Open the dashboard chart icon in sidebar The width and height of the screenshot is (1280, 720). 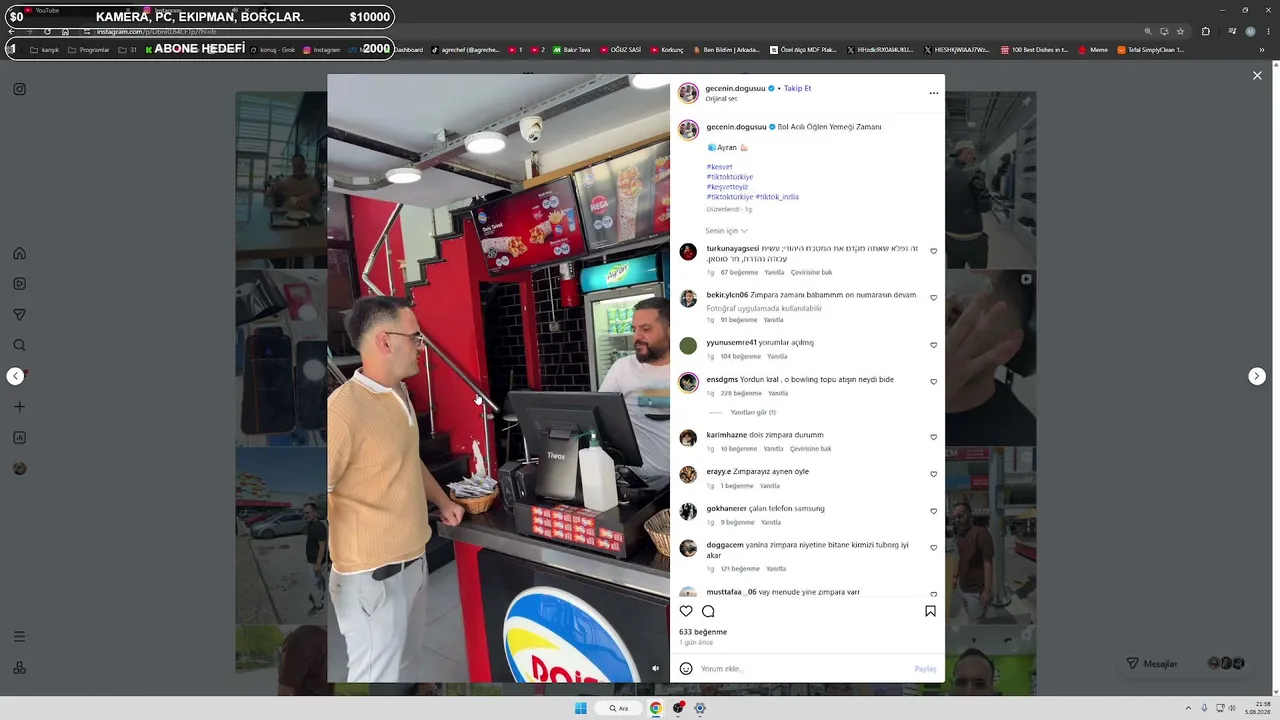click(x=19, y=438)
